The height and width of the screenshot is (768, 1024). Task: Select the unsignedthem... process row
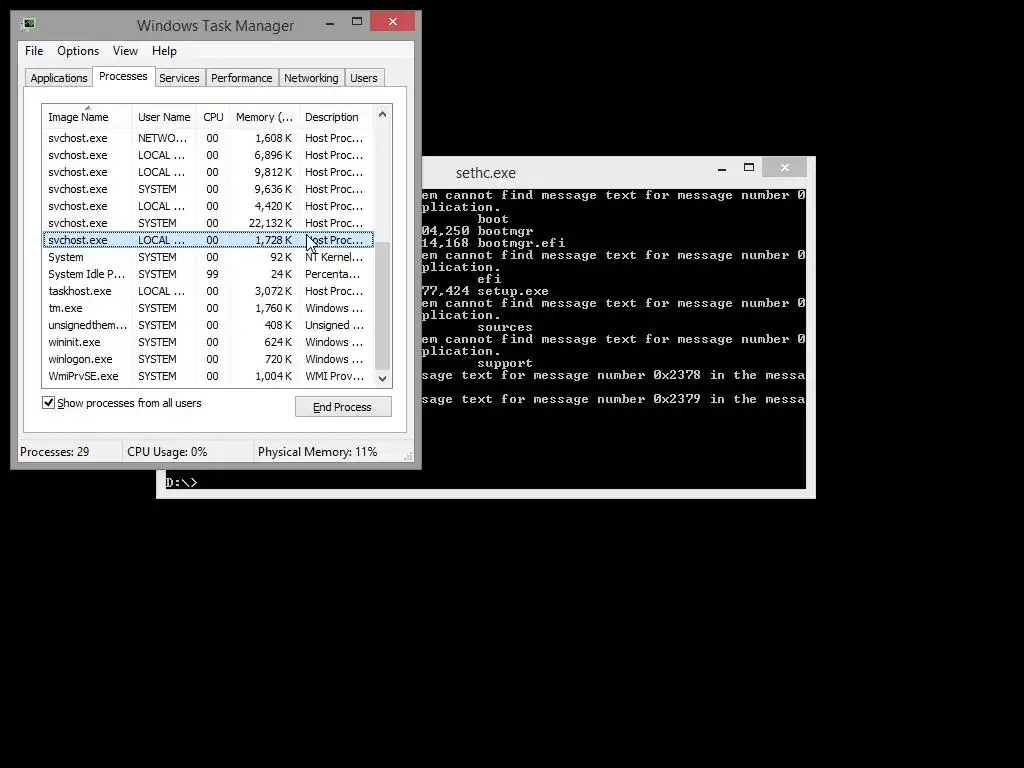pos(208,325)
